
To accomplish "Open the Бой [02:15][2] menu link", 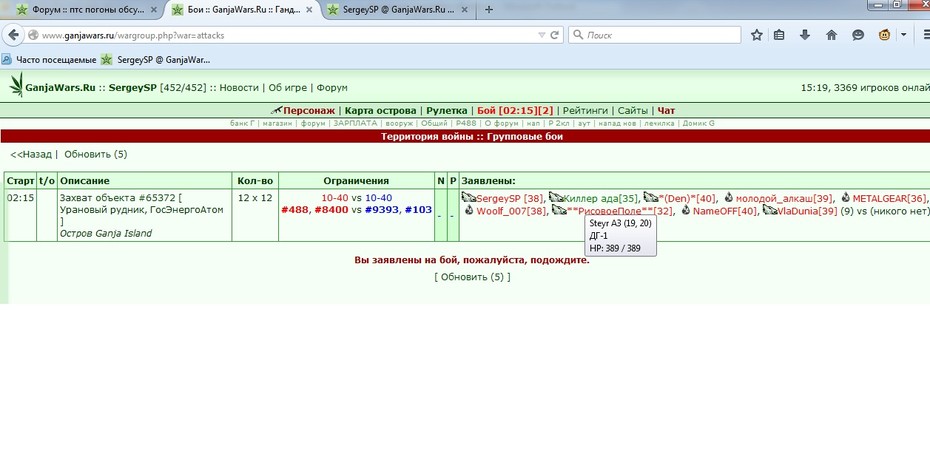I will (515, 110).
